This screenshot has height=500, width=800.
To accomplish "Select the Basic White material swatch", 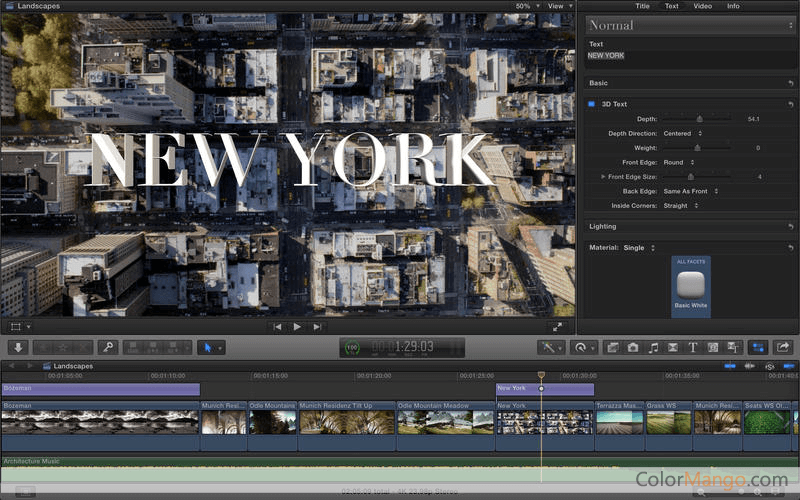I will point(691,286).
